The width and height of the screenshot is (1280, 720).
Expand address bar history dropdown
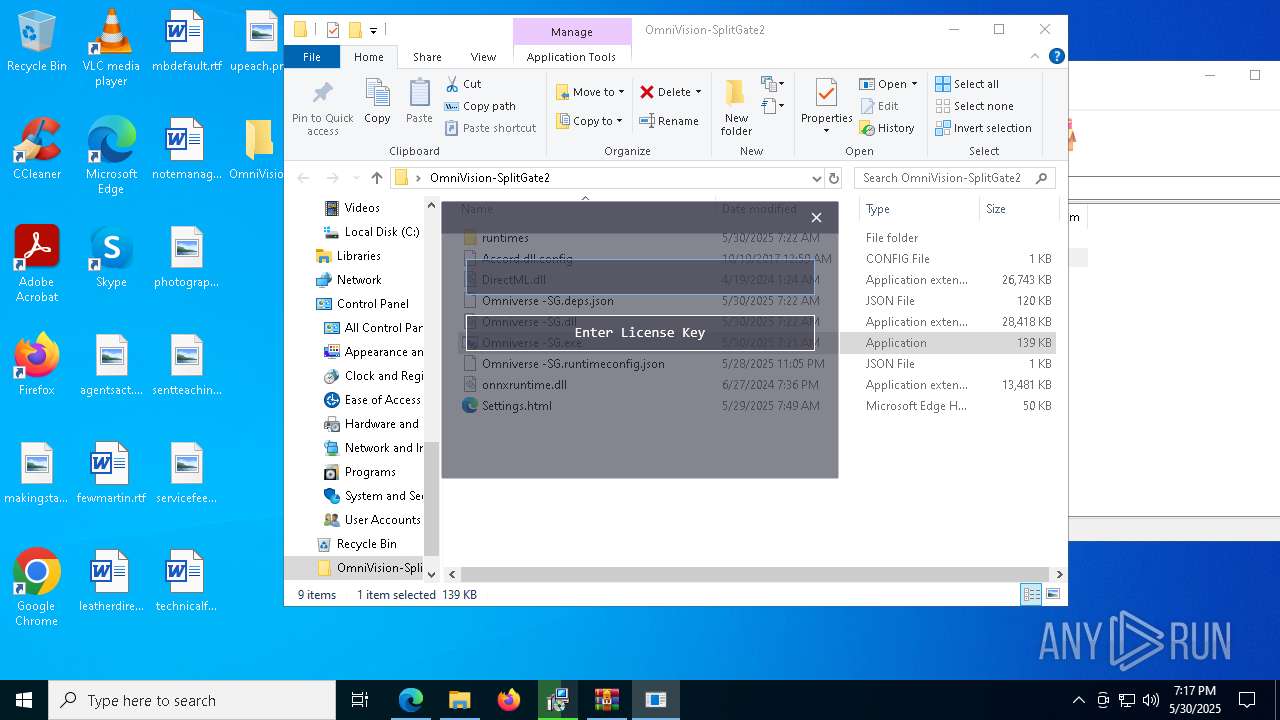[x=817, y=178]
